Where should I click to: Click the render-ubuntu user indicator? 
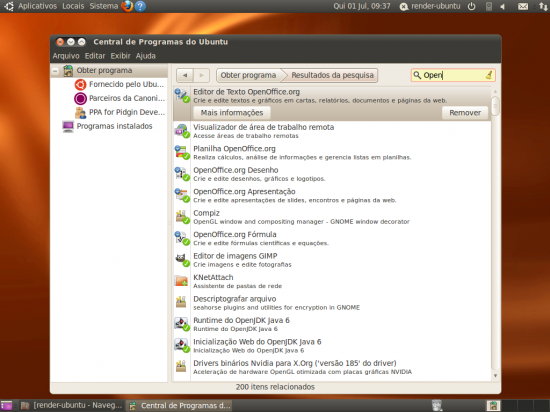coord(430,6)
